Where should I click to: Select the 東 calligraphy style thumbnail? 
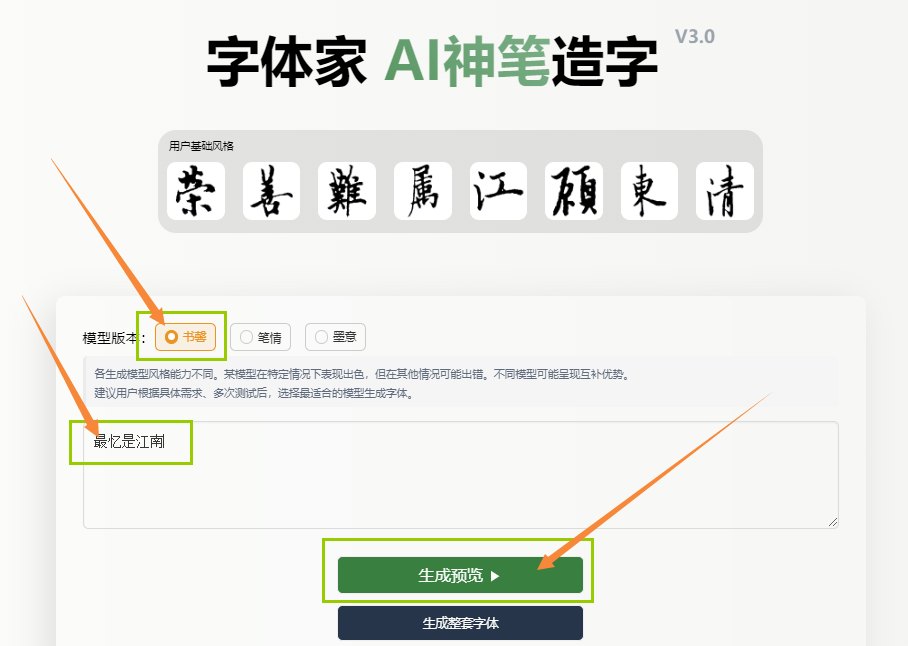(x=649, y=191)
